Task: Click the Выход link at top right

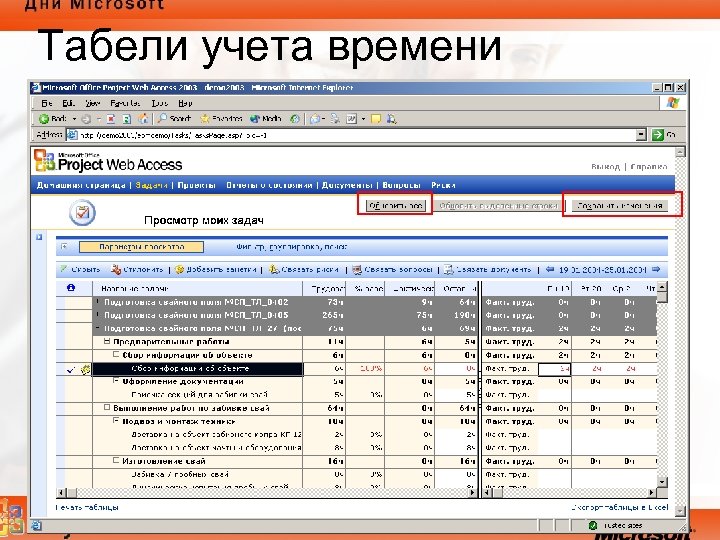Action: [x=605, y=167]
